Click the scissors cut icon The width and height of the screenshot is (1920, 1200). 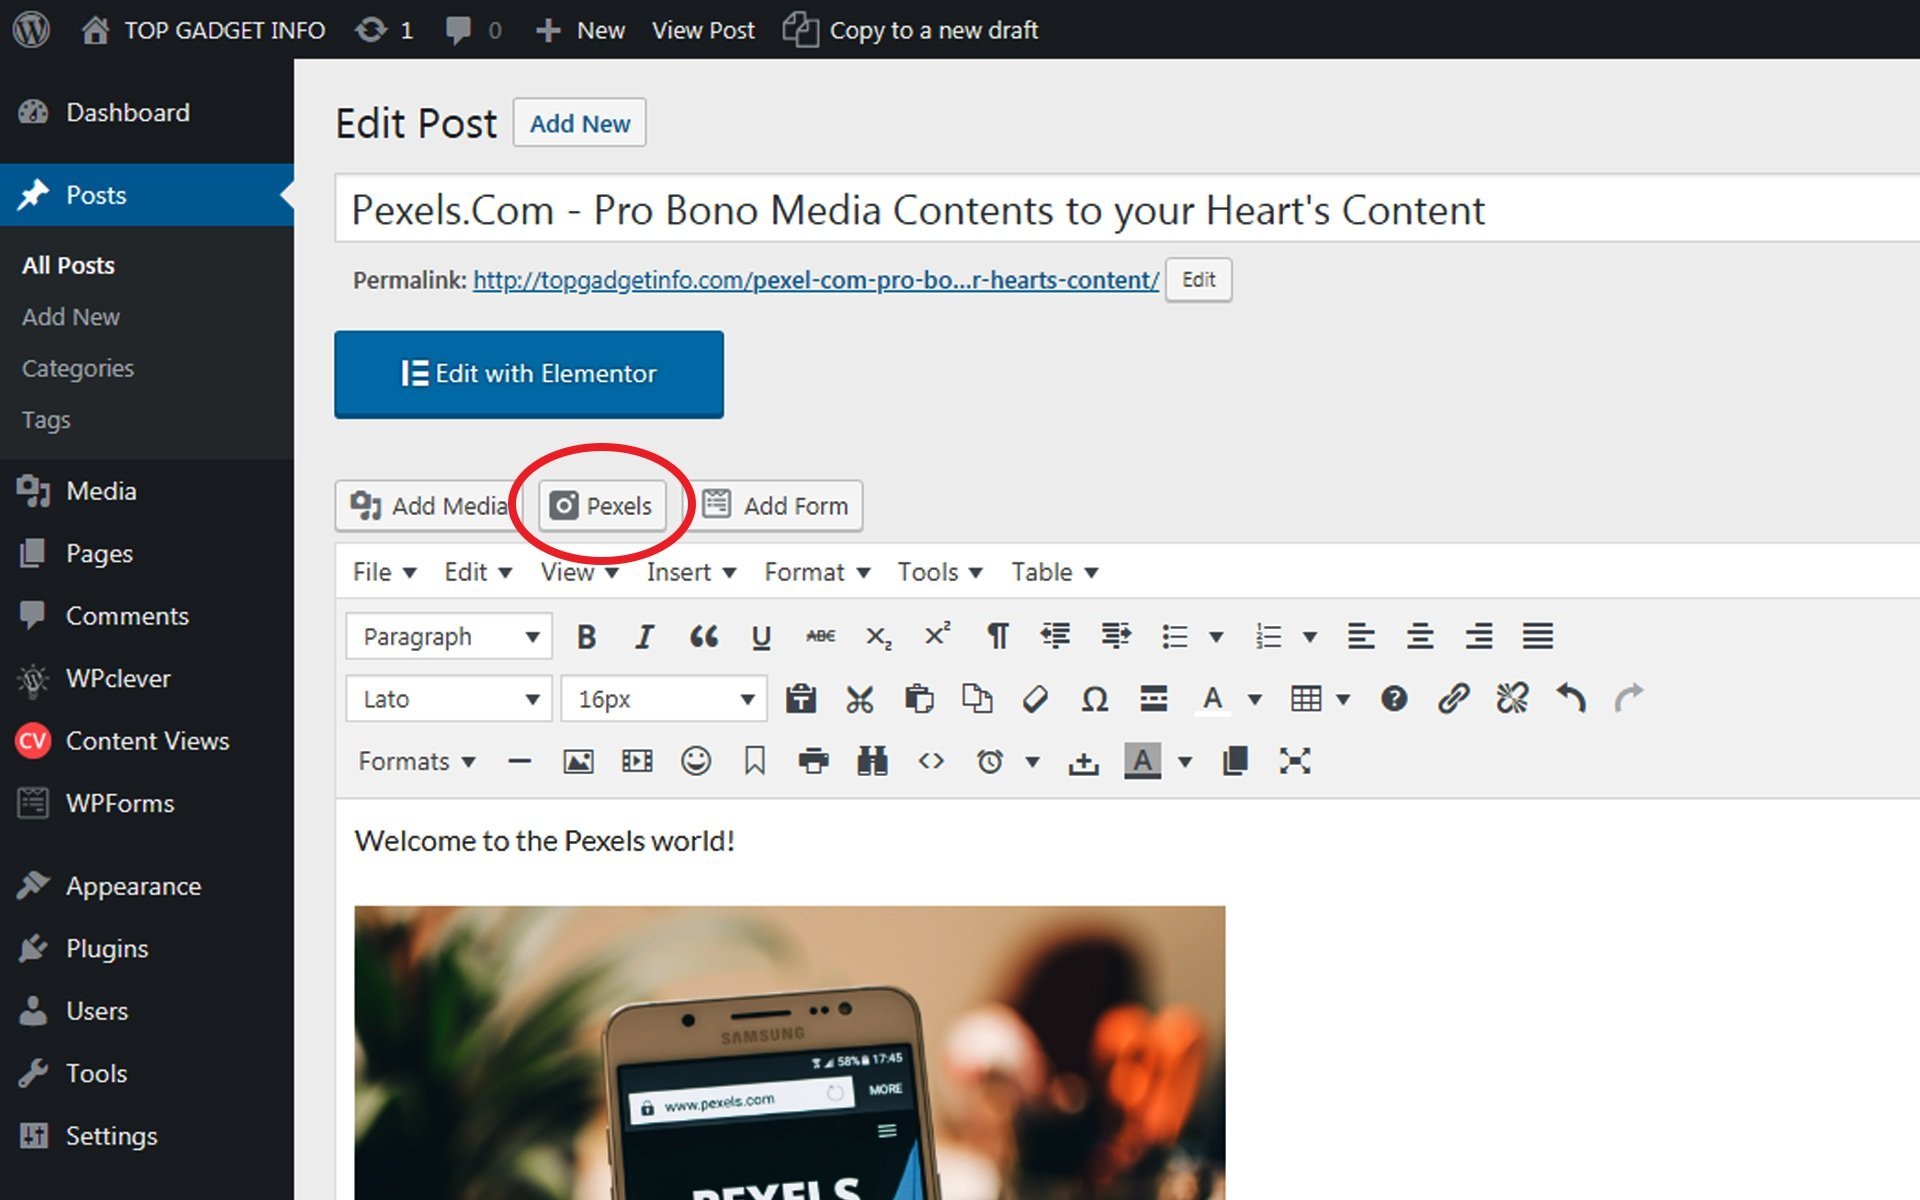pos(860,699)
